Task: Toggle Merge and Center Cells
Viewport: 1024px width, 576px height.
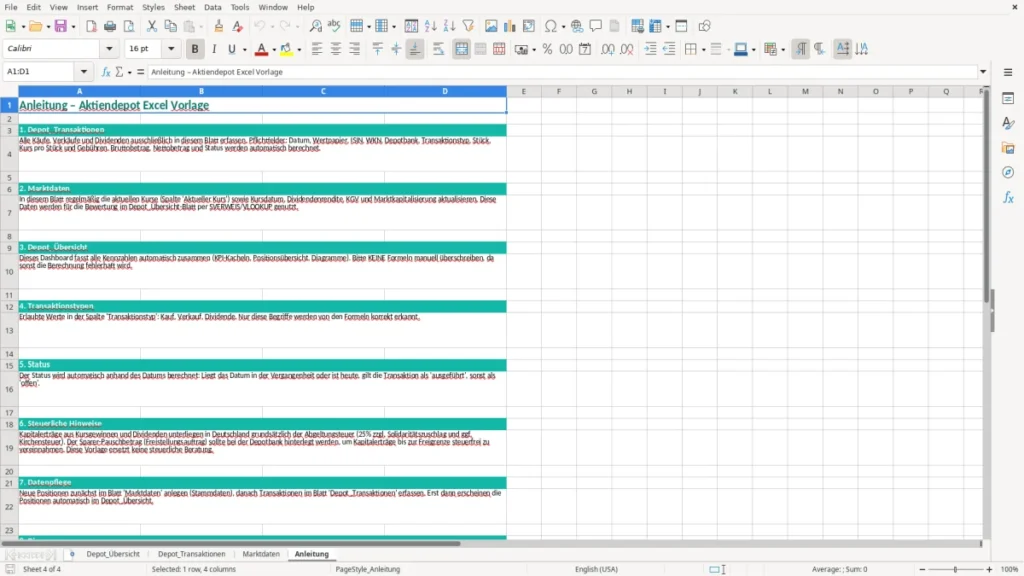Action: click(461, 49)
